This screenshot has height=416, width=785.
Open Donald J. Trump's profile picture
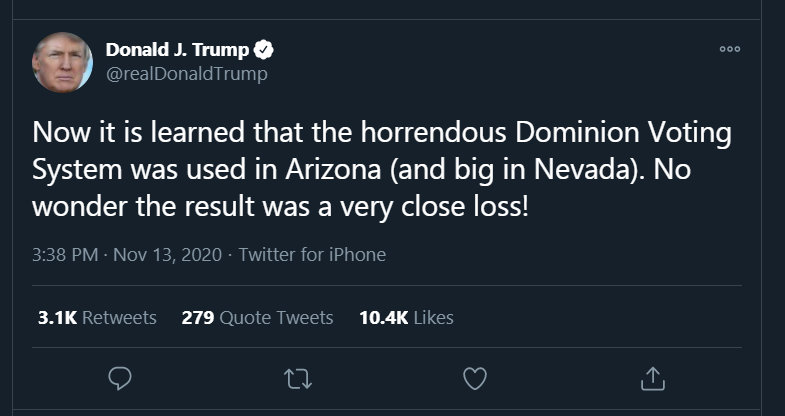click(x=63, y=62)
